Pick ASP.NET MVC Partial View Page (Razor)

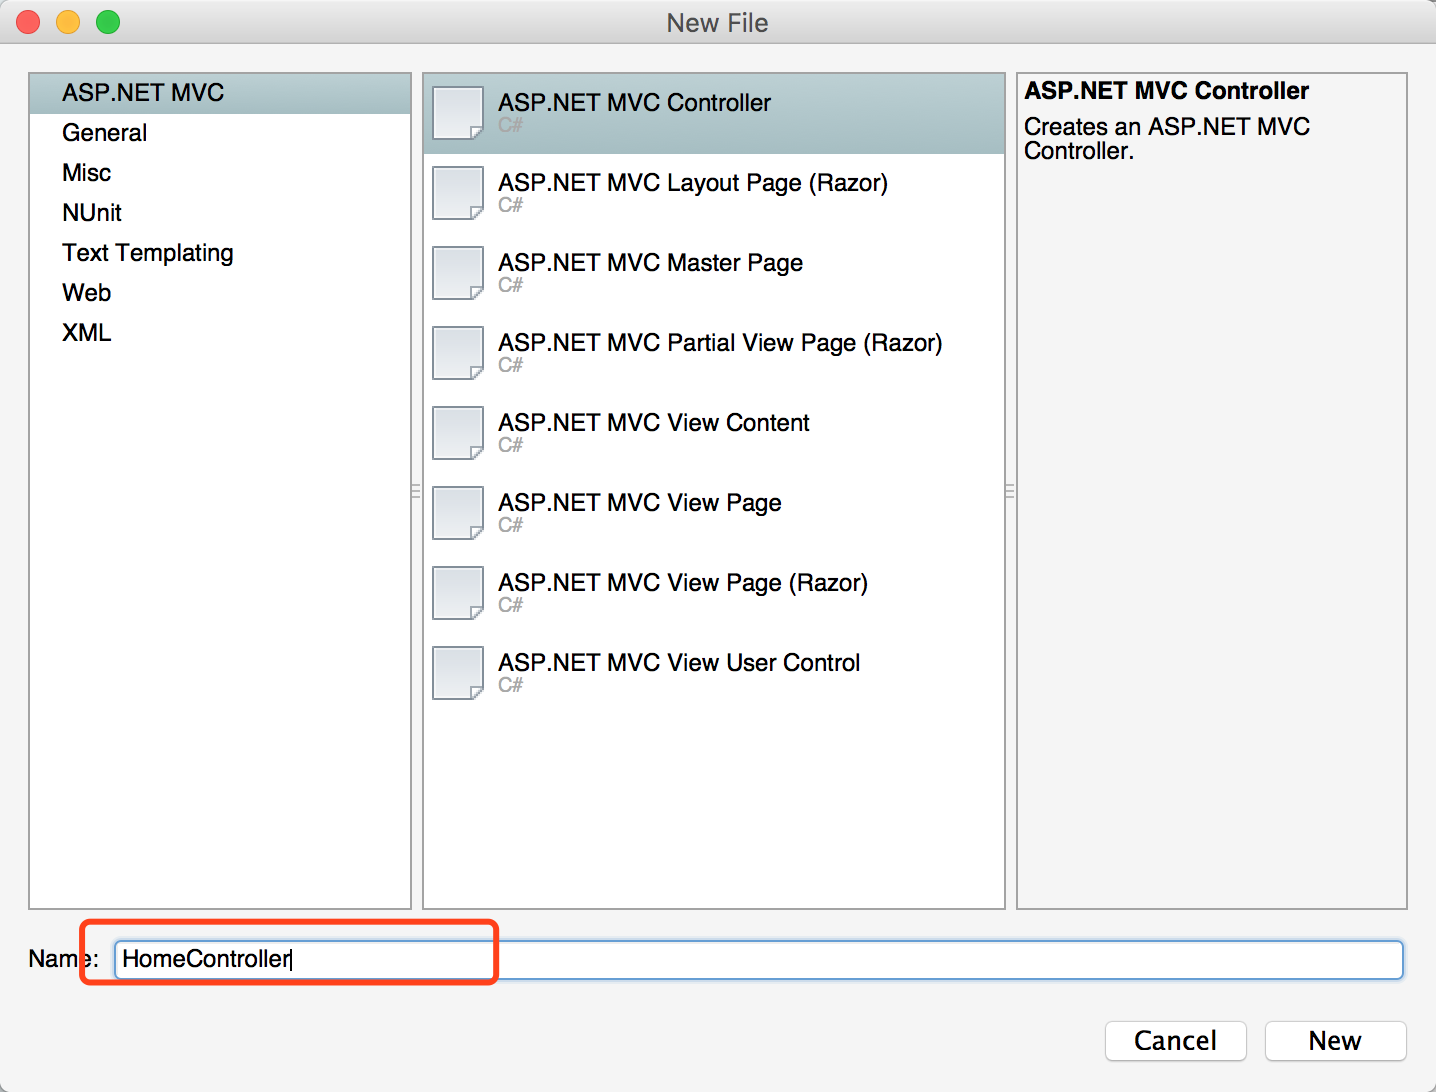720,343
